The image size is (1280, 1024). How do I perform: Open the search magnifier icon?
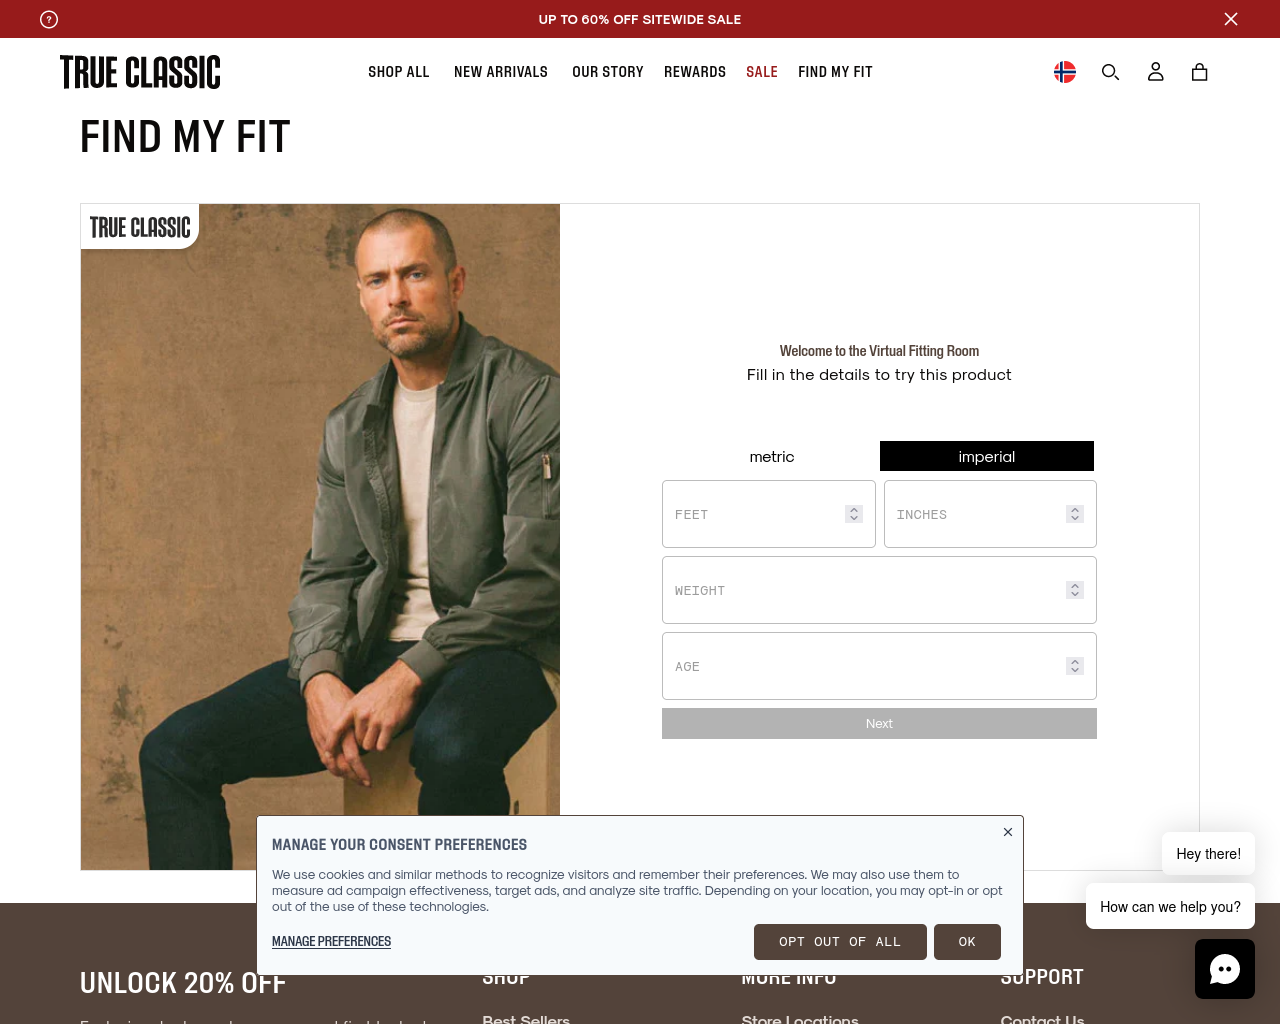[x=1110, y=72]
